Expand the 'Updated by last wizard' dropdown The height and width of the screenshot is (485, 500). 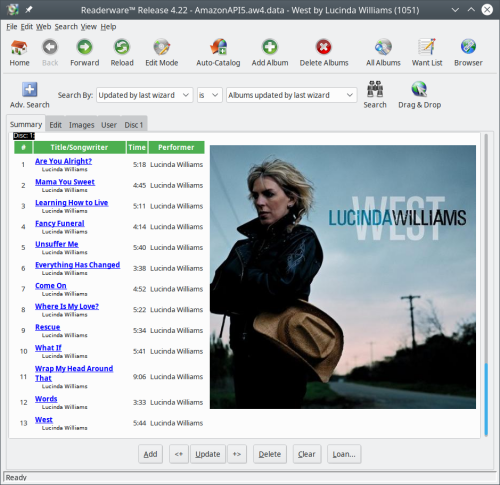tap(144, 95)
